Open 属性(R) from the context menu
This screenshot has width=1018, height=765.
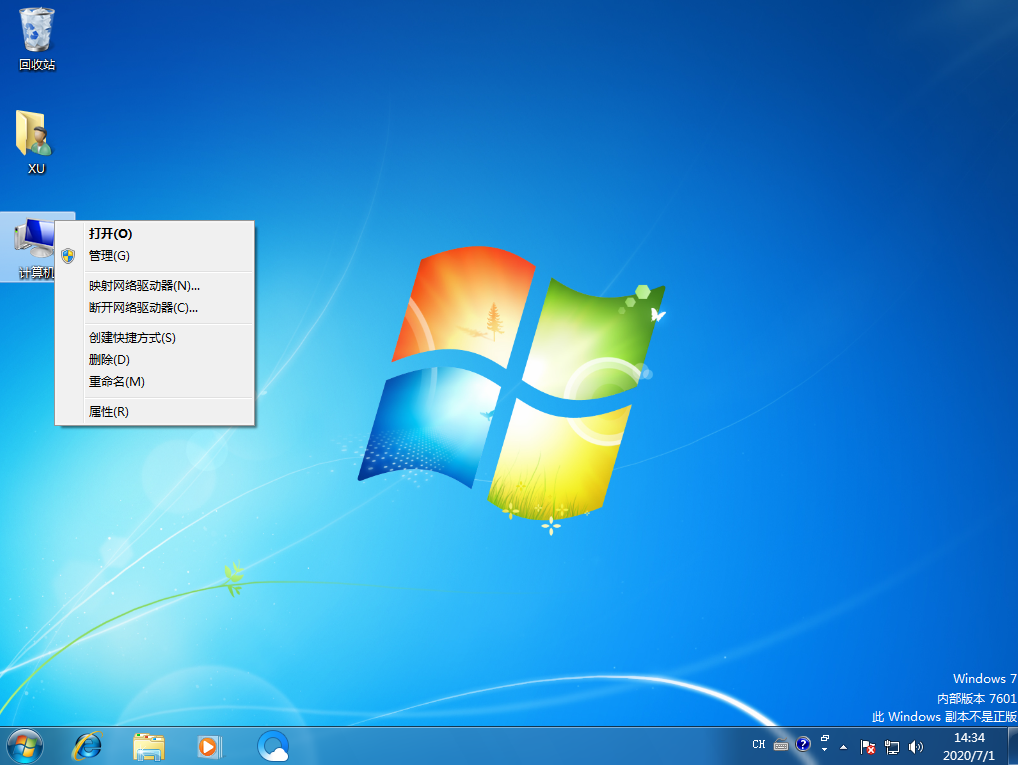[108, 412]
